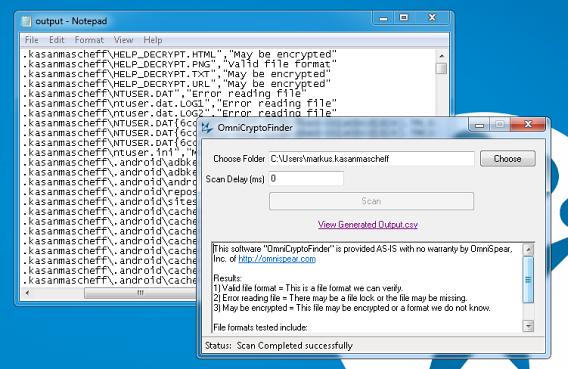
Task: Open the Format menu in Notepad
Action: coord(89,40)
